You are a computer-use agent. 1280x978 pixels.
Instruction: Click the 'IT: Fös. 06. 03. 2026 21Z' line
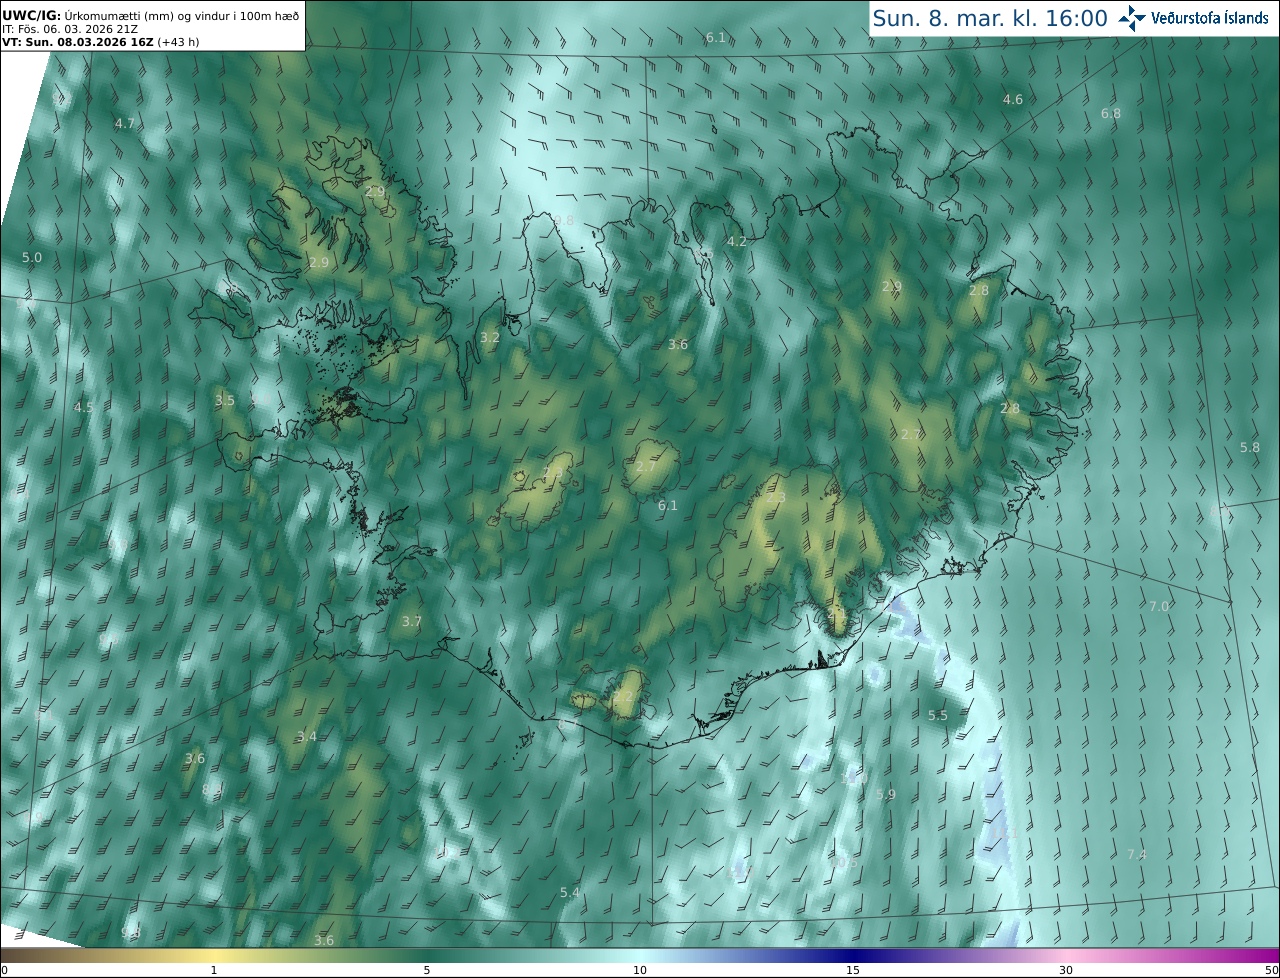pos(69,30)
